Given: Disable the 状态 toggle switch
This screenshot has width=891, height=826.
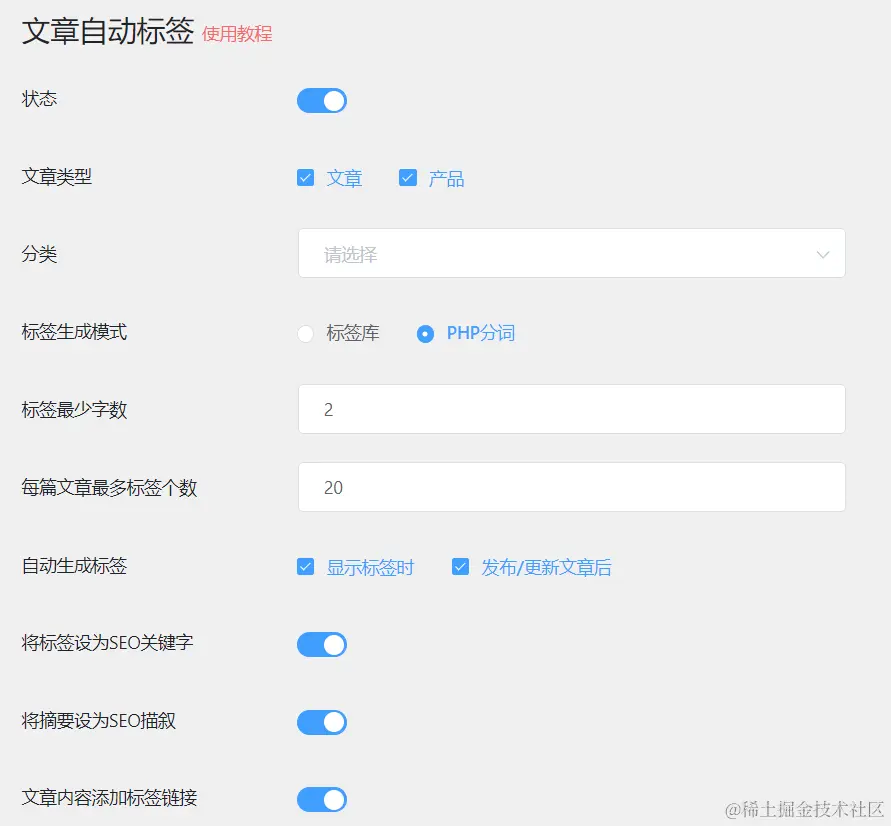Looking at the screenshot, I should (x=321, y=100).
